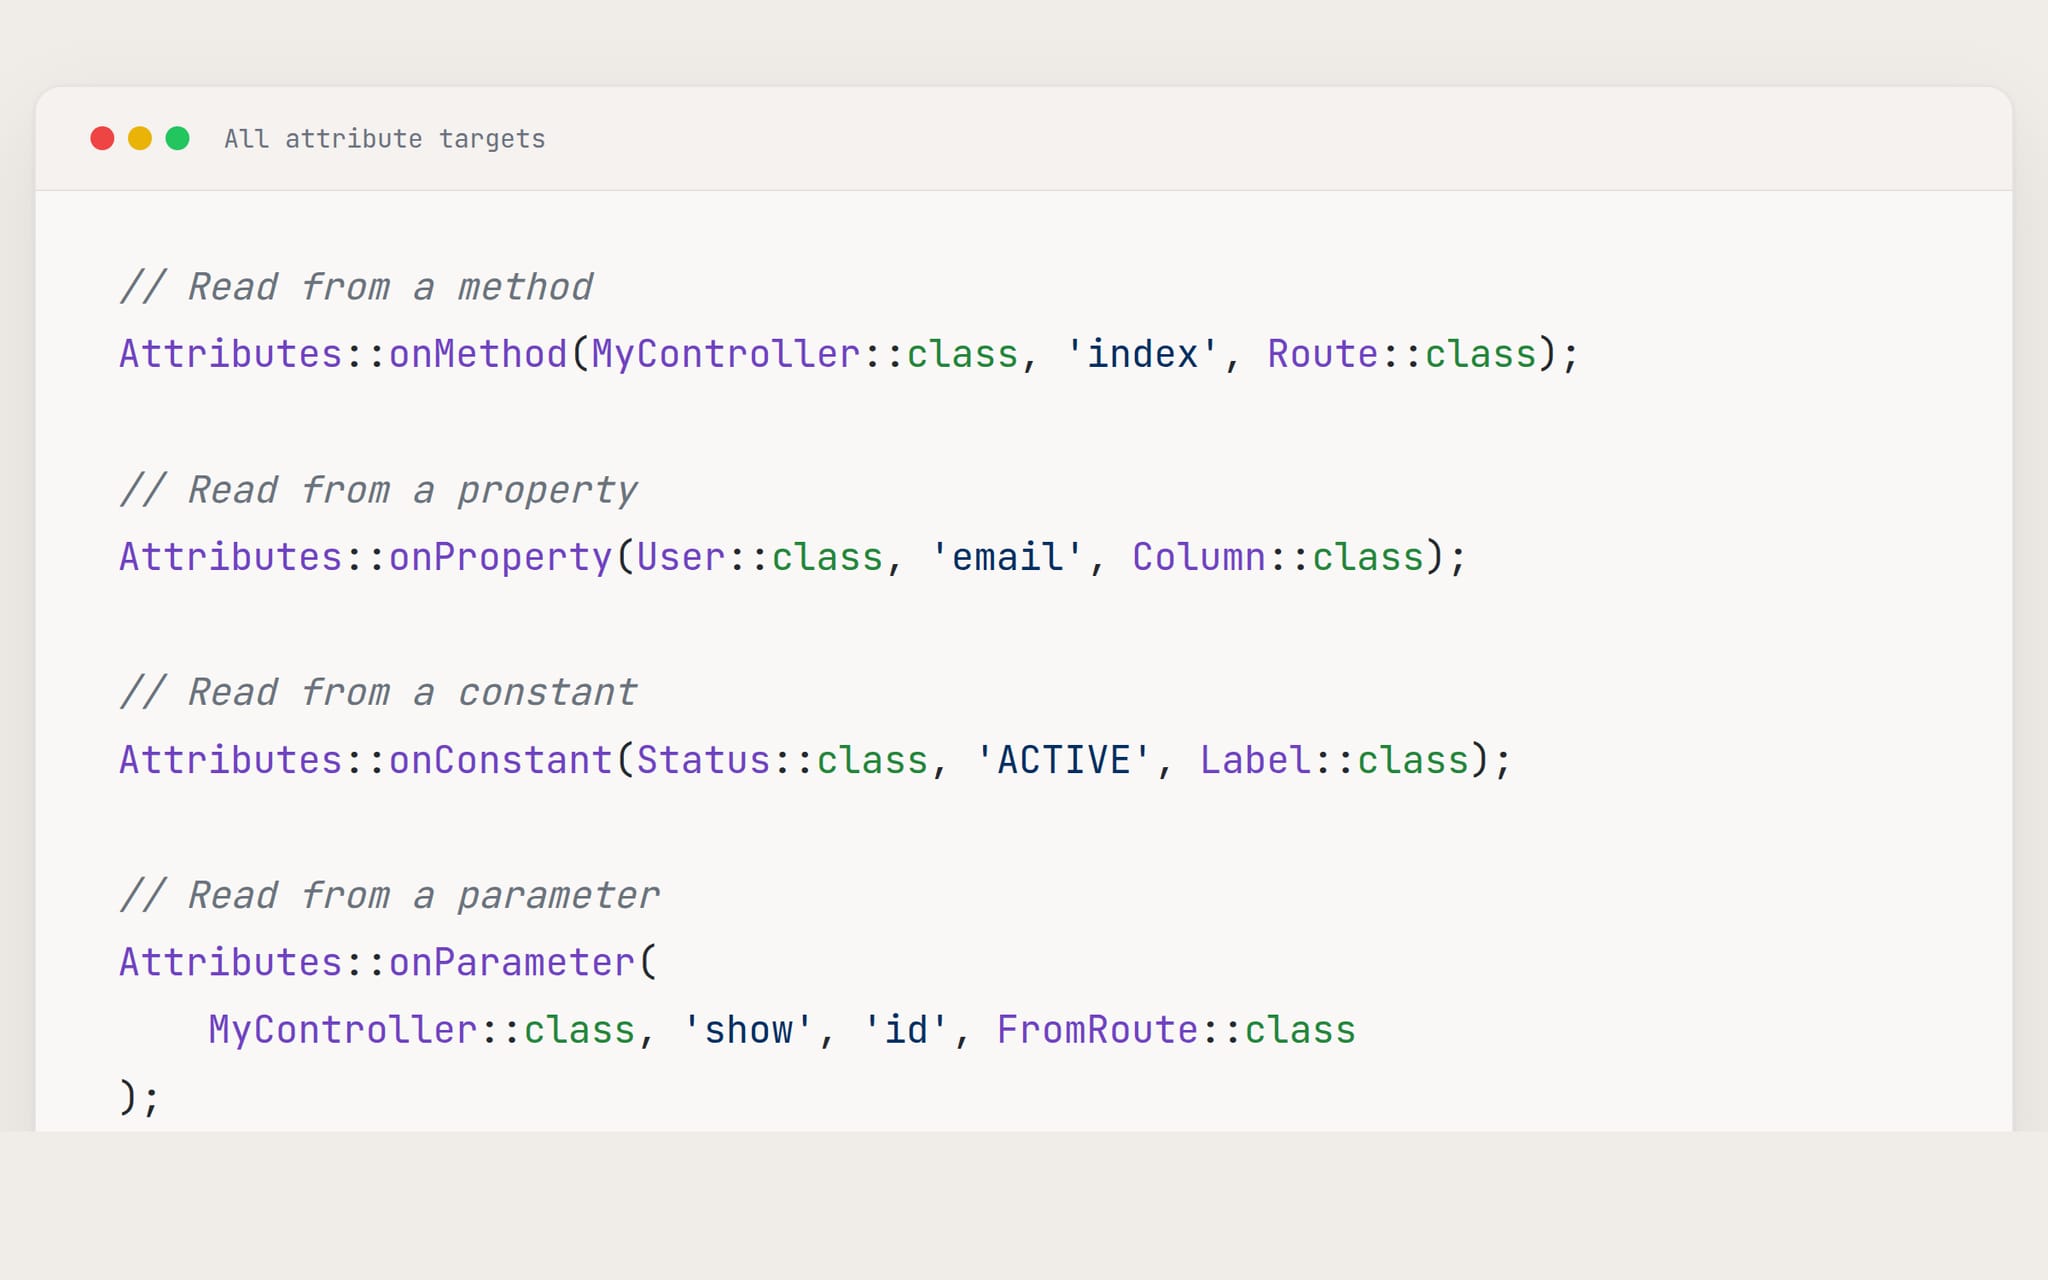Click the green maximize dot
This screenshot has width=2048, height=1280.
pyautogui.click(x=178, y=138)
